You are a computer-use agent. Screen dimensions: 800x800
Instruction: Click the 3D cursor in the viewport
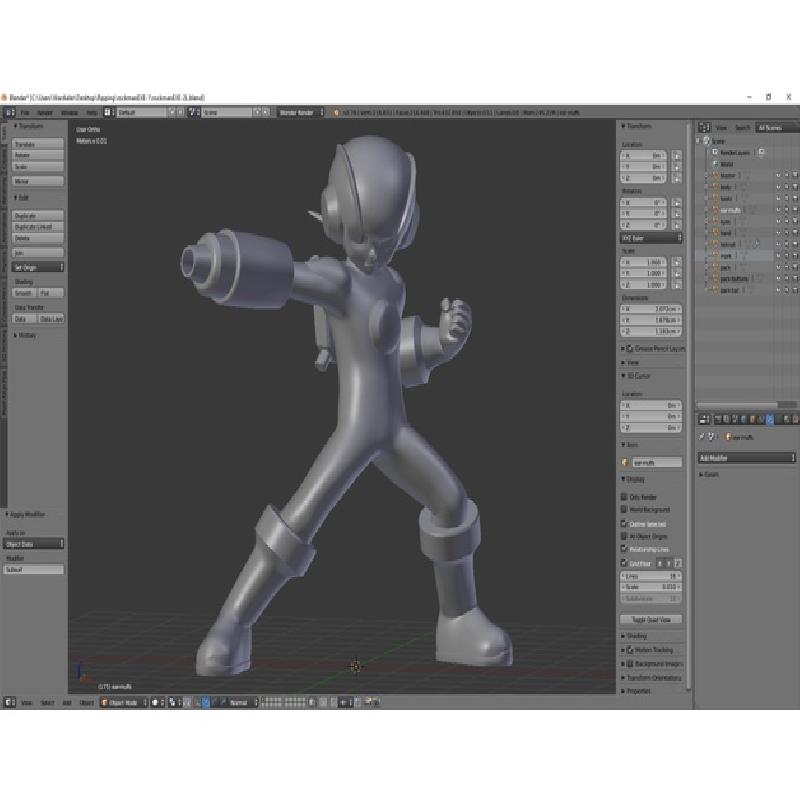tap(356, 666)
